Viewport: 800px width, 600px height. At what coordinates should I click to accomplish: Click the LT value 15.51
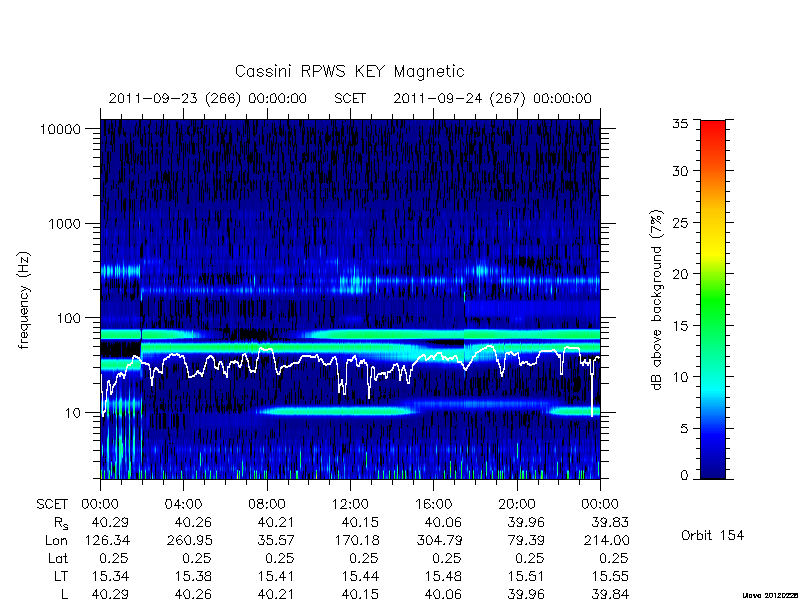(526, 576)
